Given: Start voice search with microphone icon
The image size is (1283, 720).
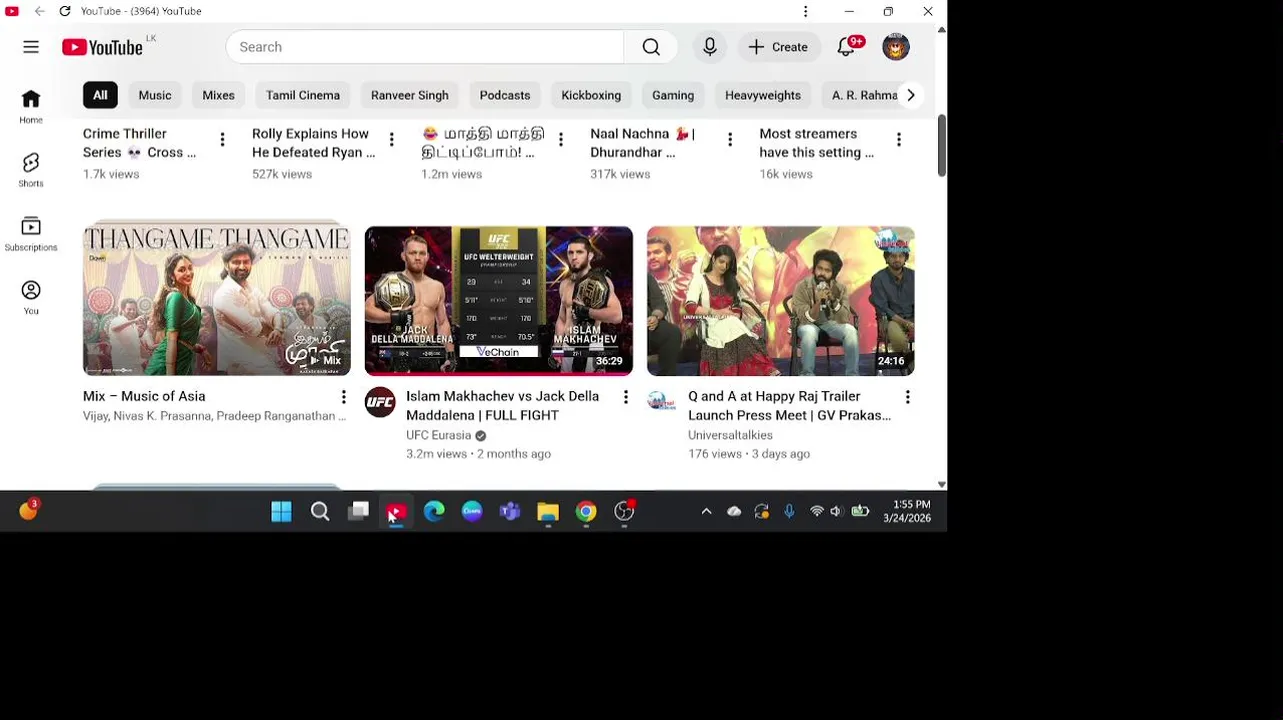Looking at the screenshot, I should pyautogui.click(x=710, y=47).
